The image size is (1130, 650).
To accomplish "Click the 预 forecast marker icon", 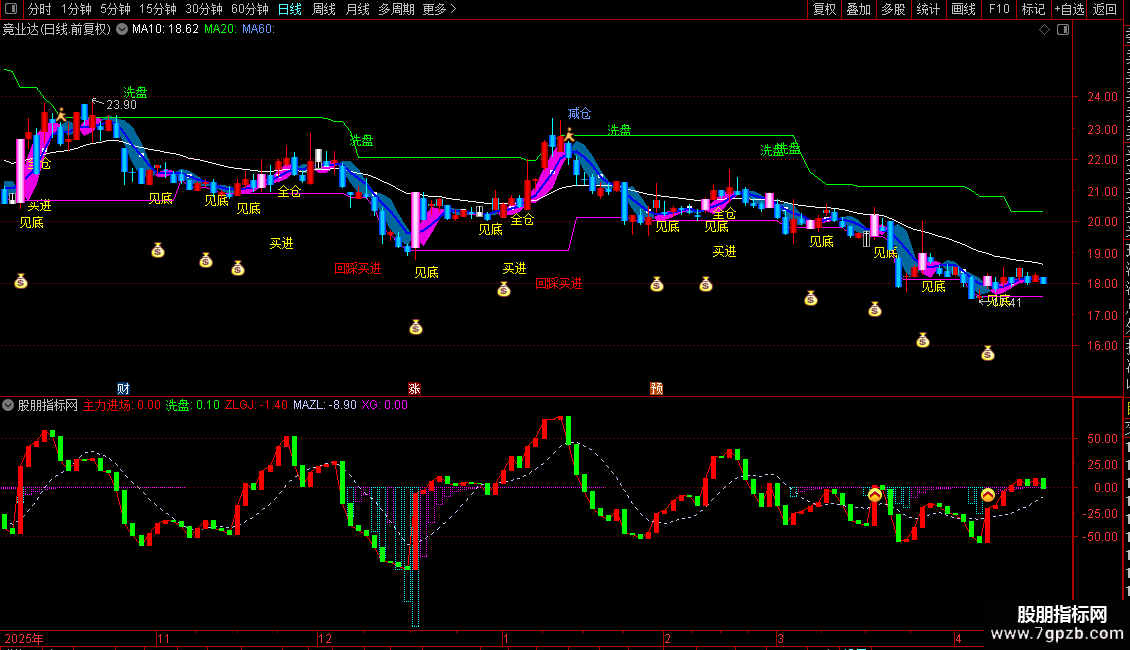I will 657,388.
